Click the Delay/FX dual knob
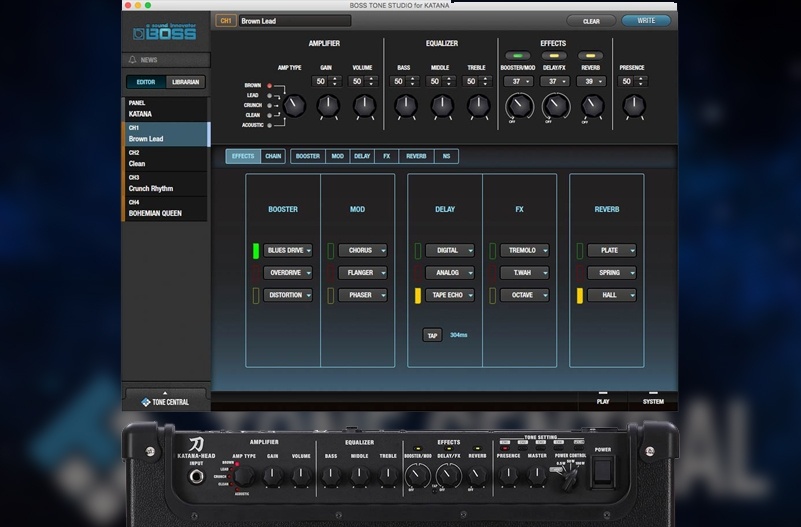The width and height of the screenshot is (801, 527). pos(555,106)
